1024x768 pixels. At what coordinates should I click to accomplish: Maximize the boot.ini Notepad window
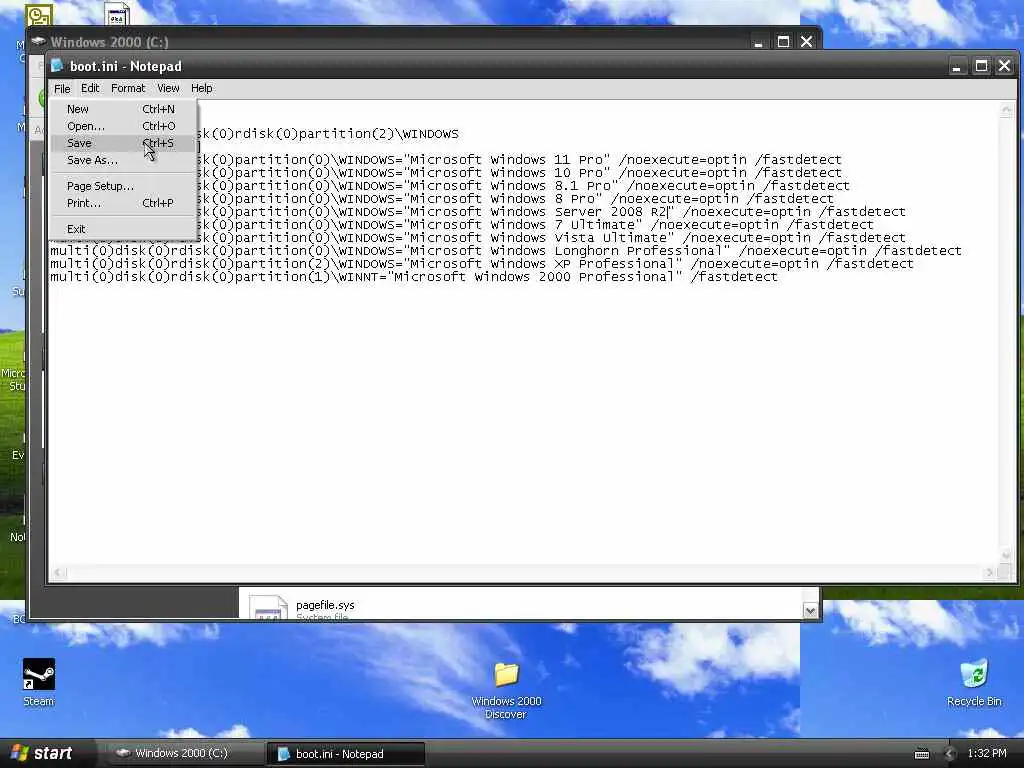981,66
